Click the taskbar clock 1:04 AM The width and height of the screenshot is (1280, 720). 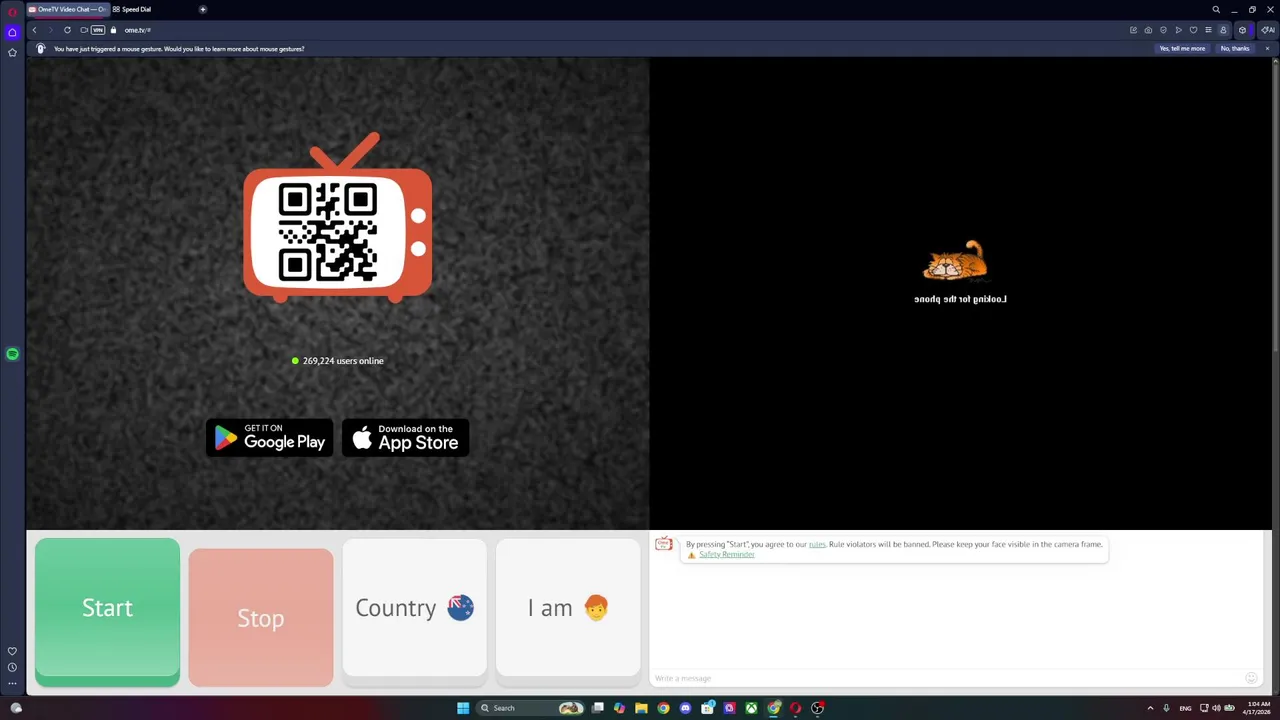(x=1259, y=708)
